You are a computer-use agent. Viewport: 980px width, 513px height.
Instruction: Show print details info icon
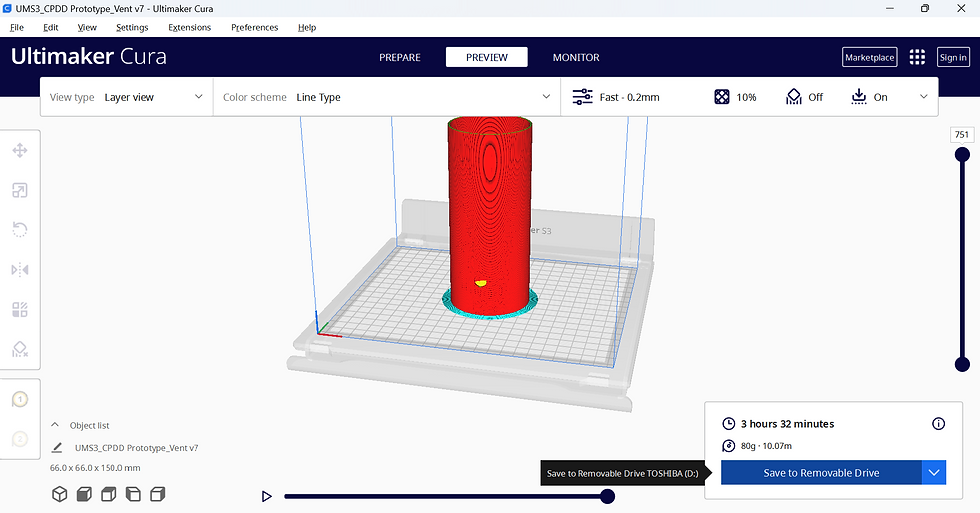pos(938,424)
